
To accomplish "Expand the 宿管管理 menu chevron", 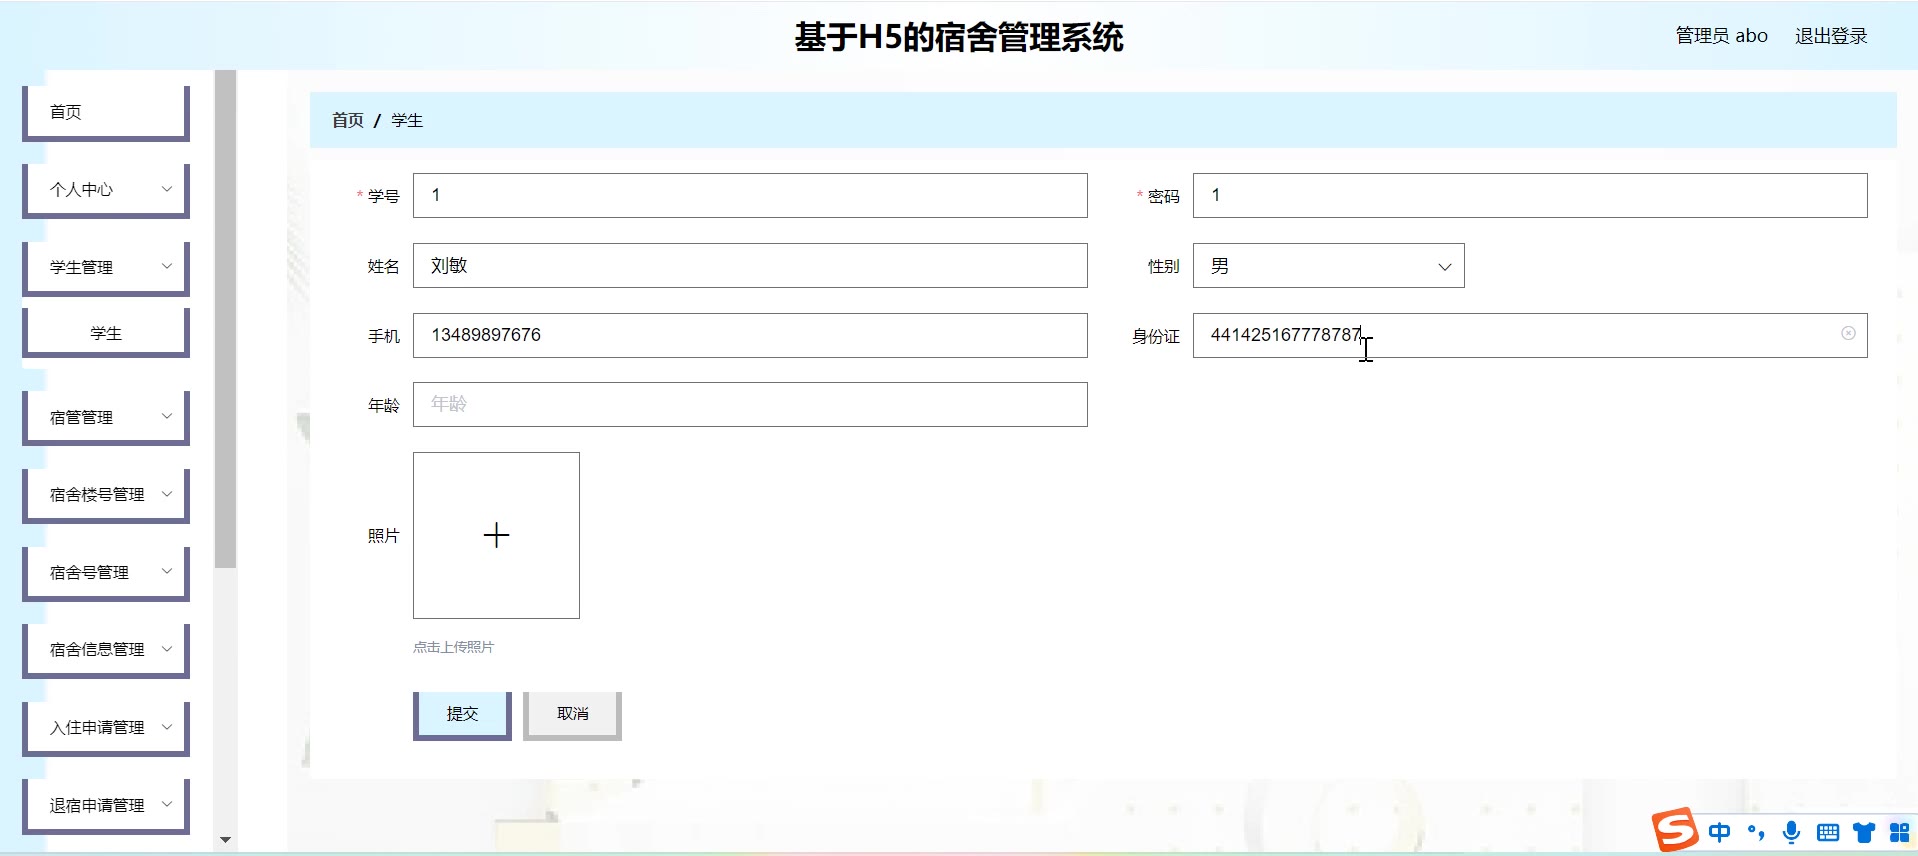I will (x=167, y=416).
